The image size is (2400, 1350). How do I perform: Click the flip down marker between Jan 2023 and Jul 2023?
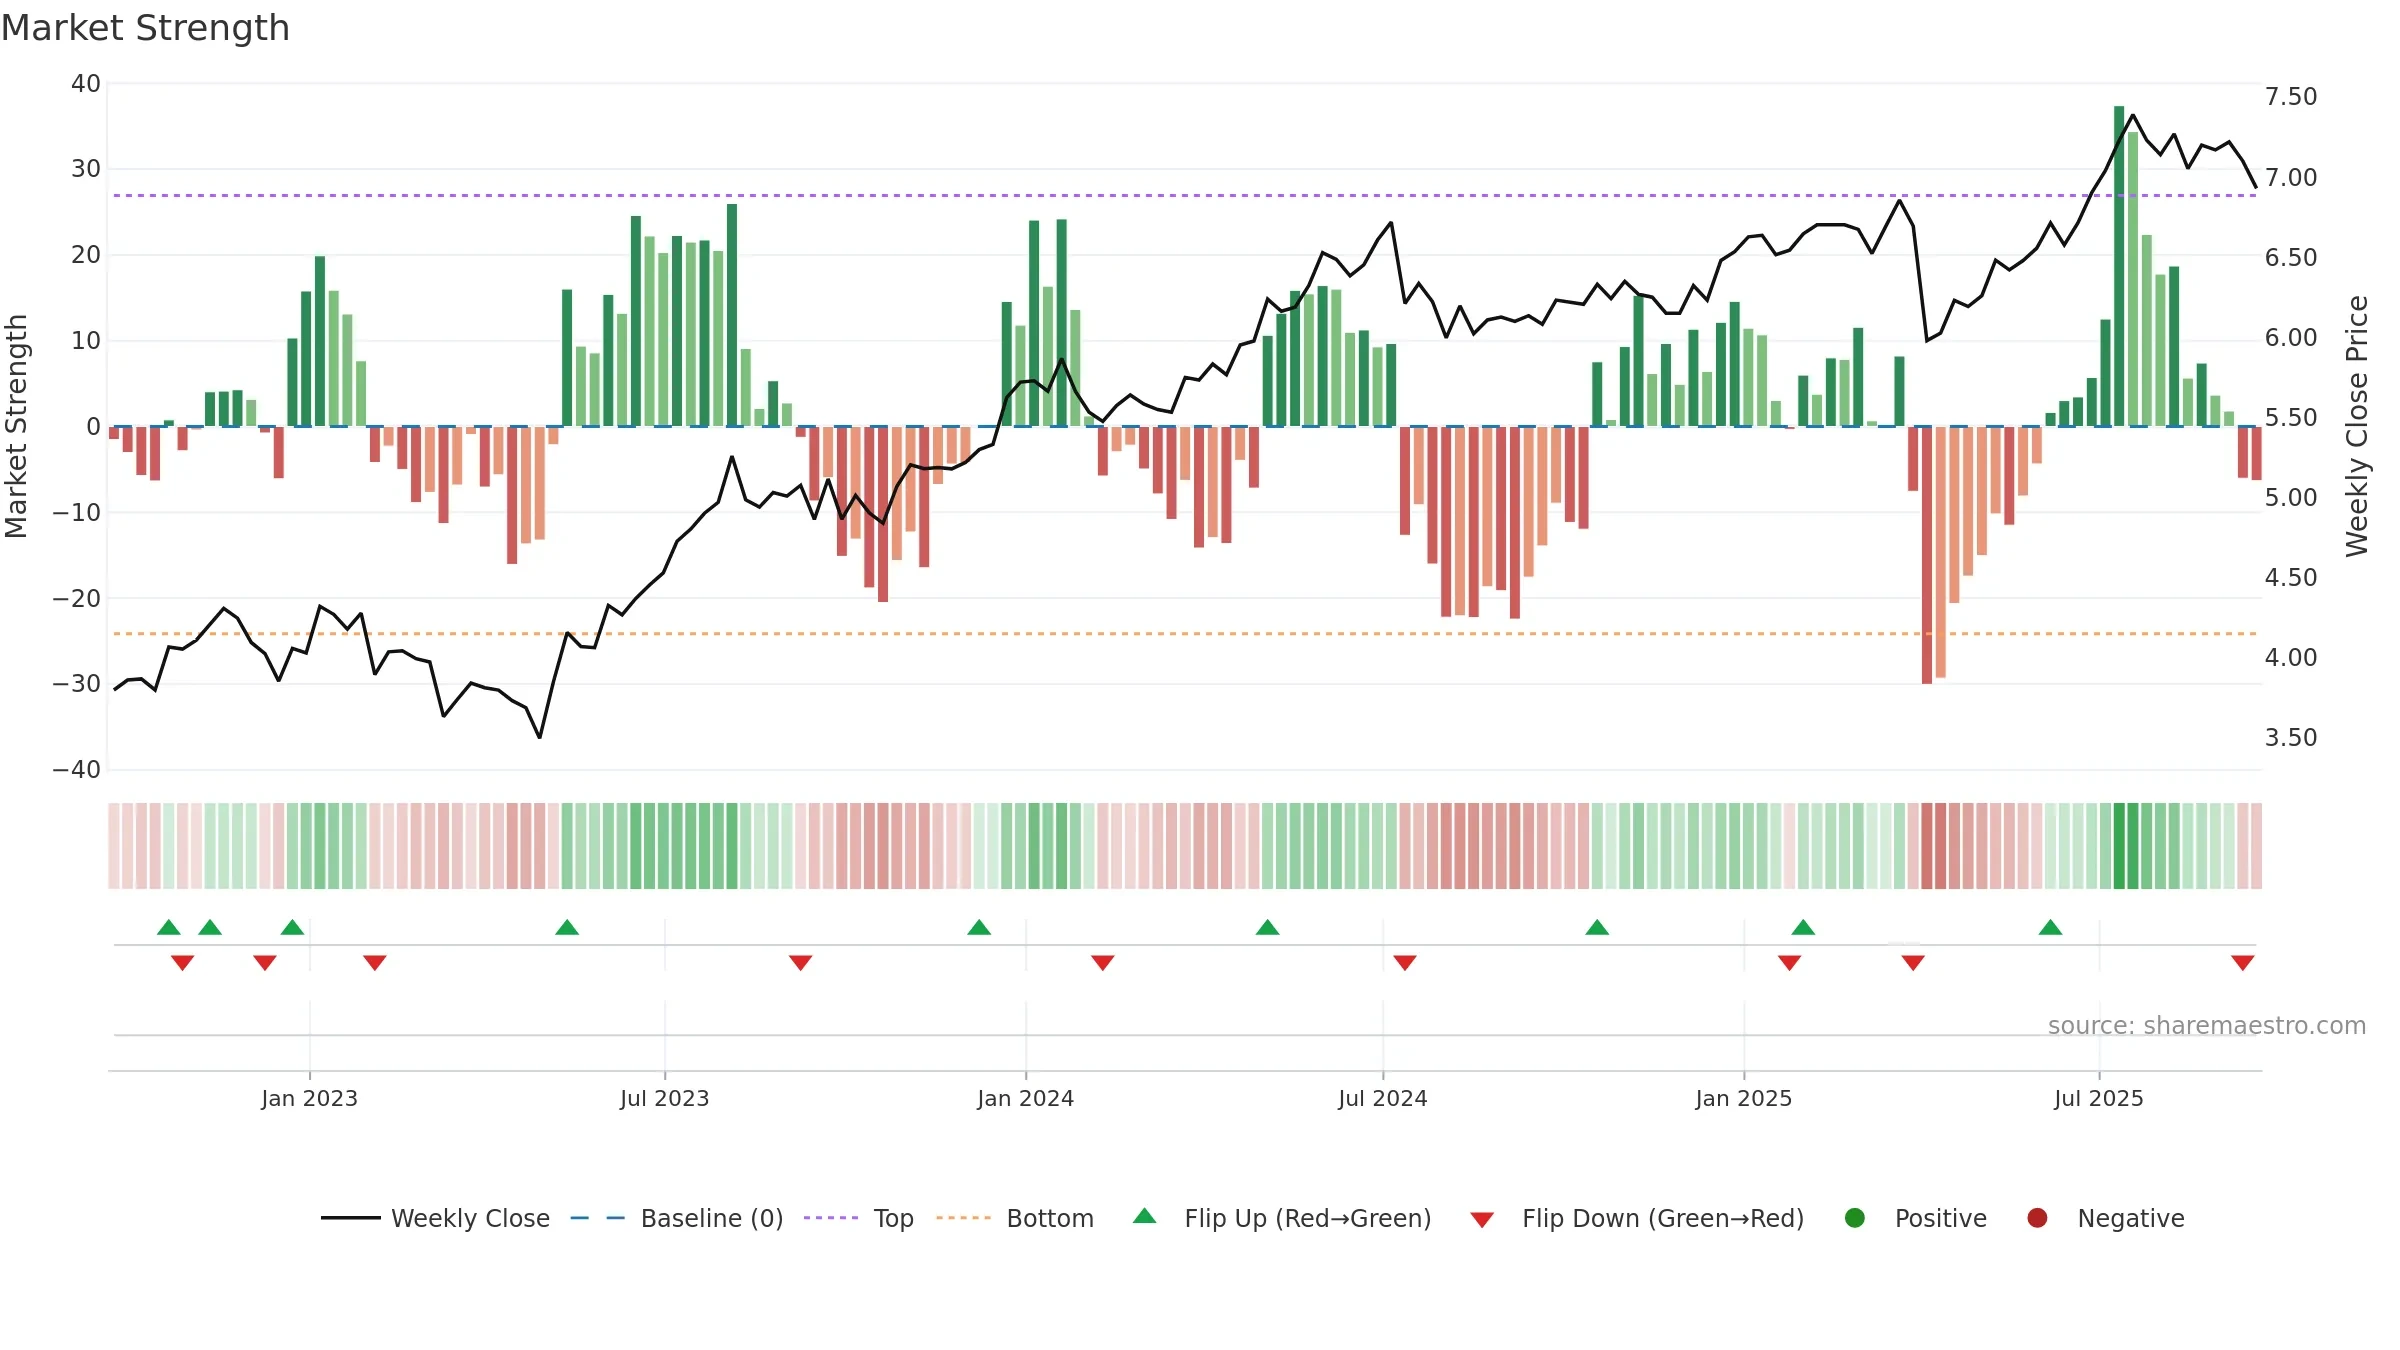pyautogui.click(x=375, y=962)
